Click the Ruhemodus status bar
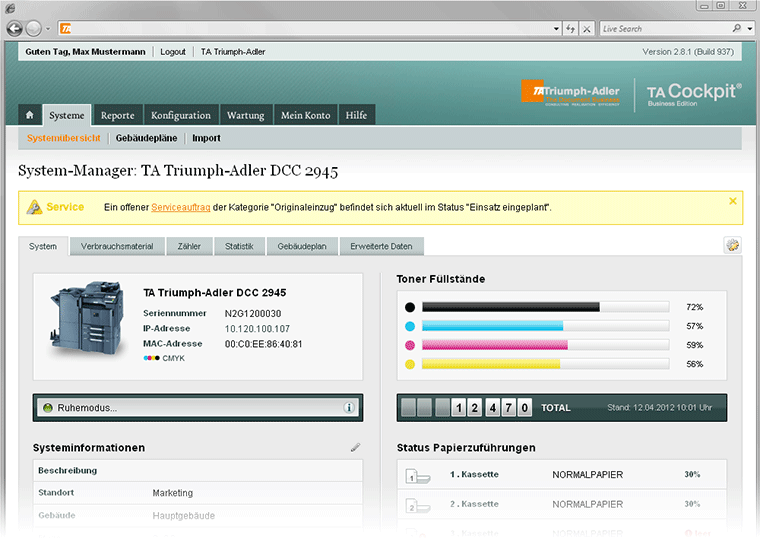The height and width of the screenshot is (555, 760). [198, 408]
